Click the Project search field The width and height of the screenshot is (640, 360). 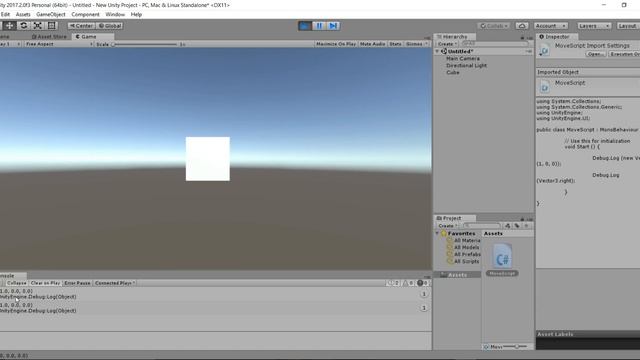coord(482,226)
